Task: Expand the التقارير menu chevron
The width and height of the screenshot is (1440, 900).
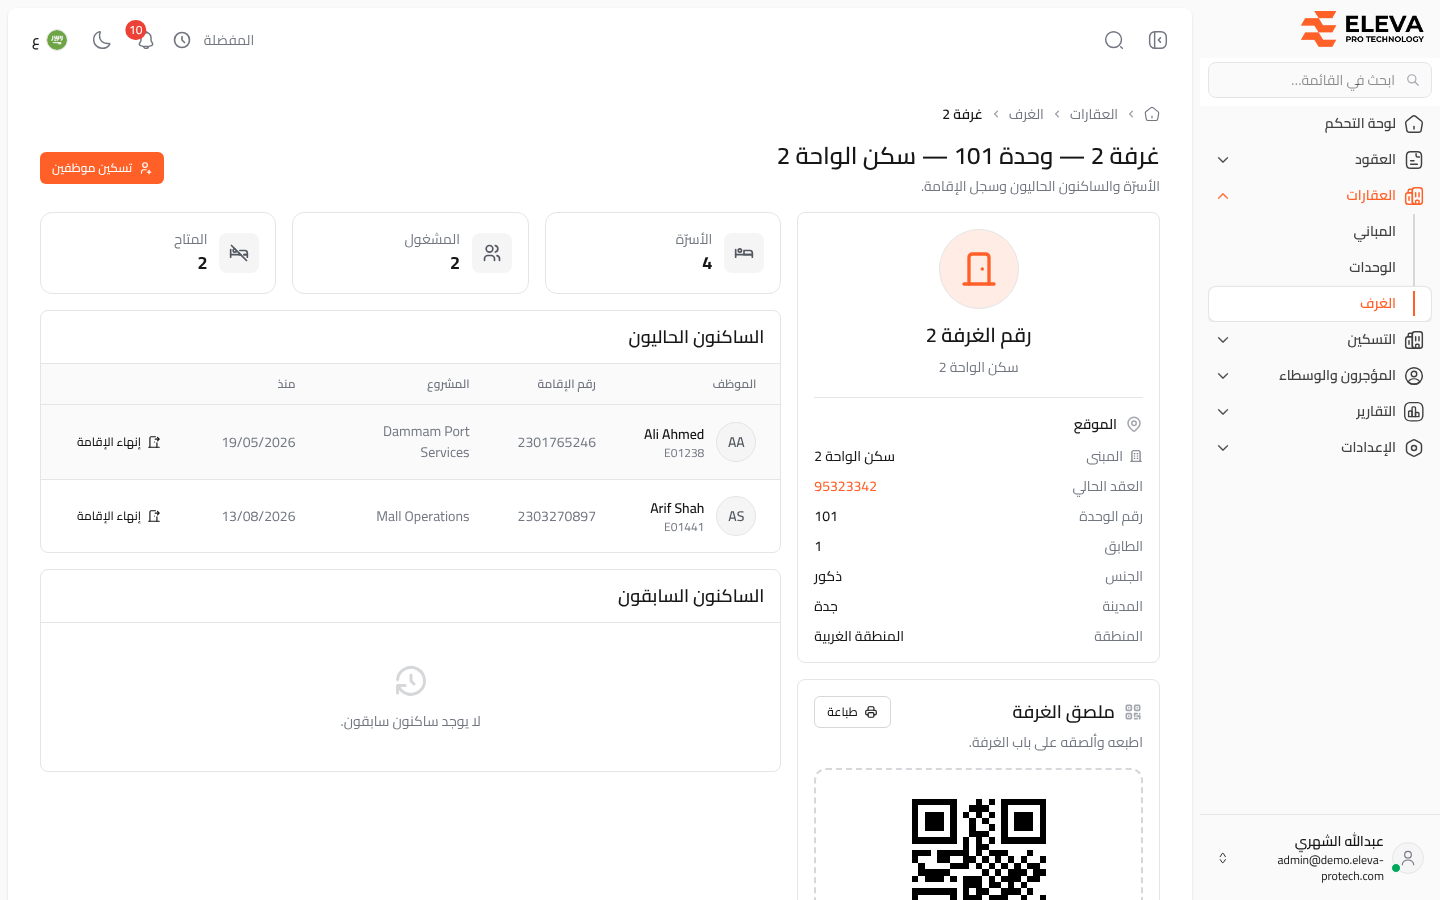Action: (1223, 412)
